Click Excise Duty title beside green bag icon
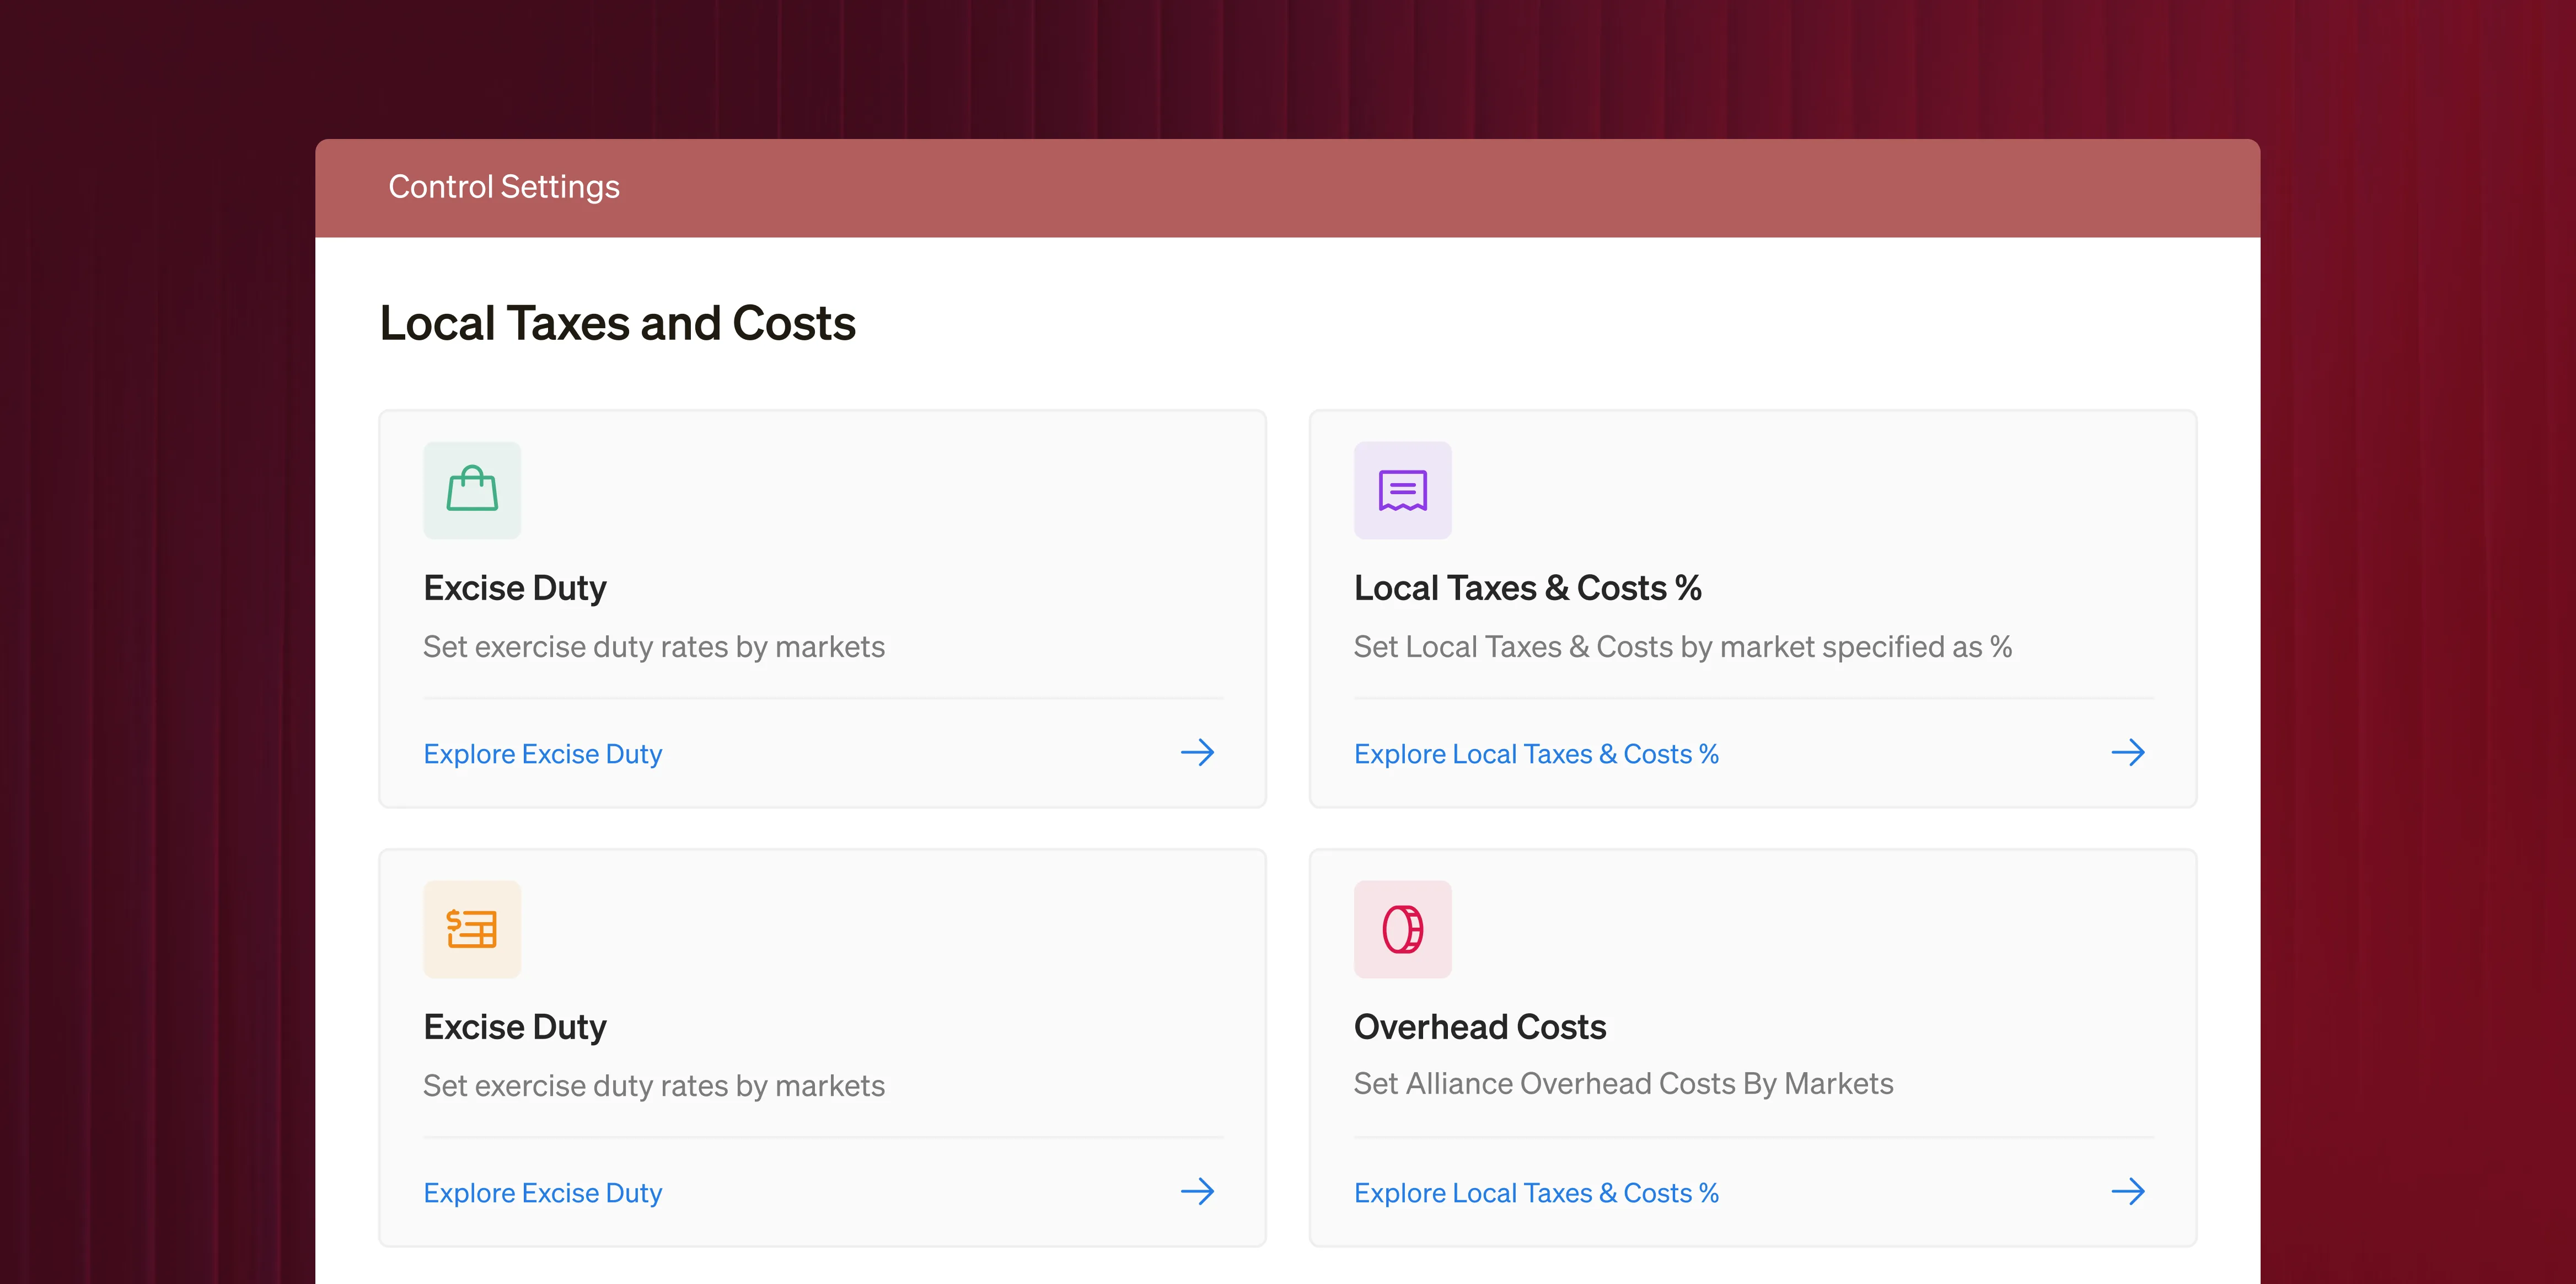Viewport: 2576px width, 1284px height. pyautogui.click(x=514, y=588)
